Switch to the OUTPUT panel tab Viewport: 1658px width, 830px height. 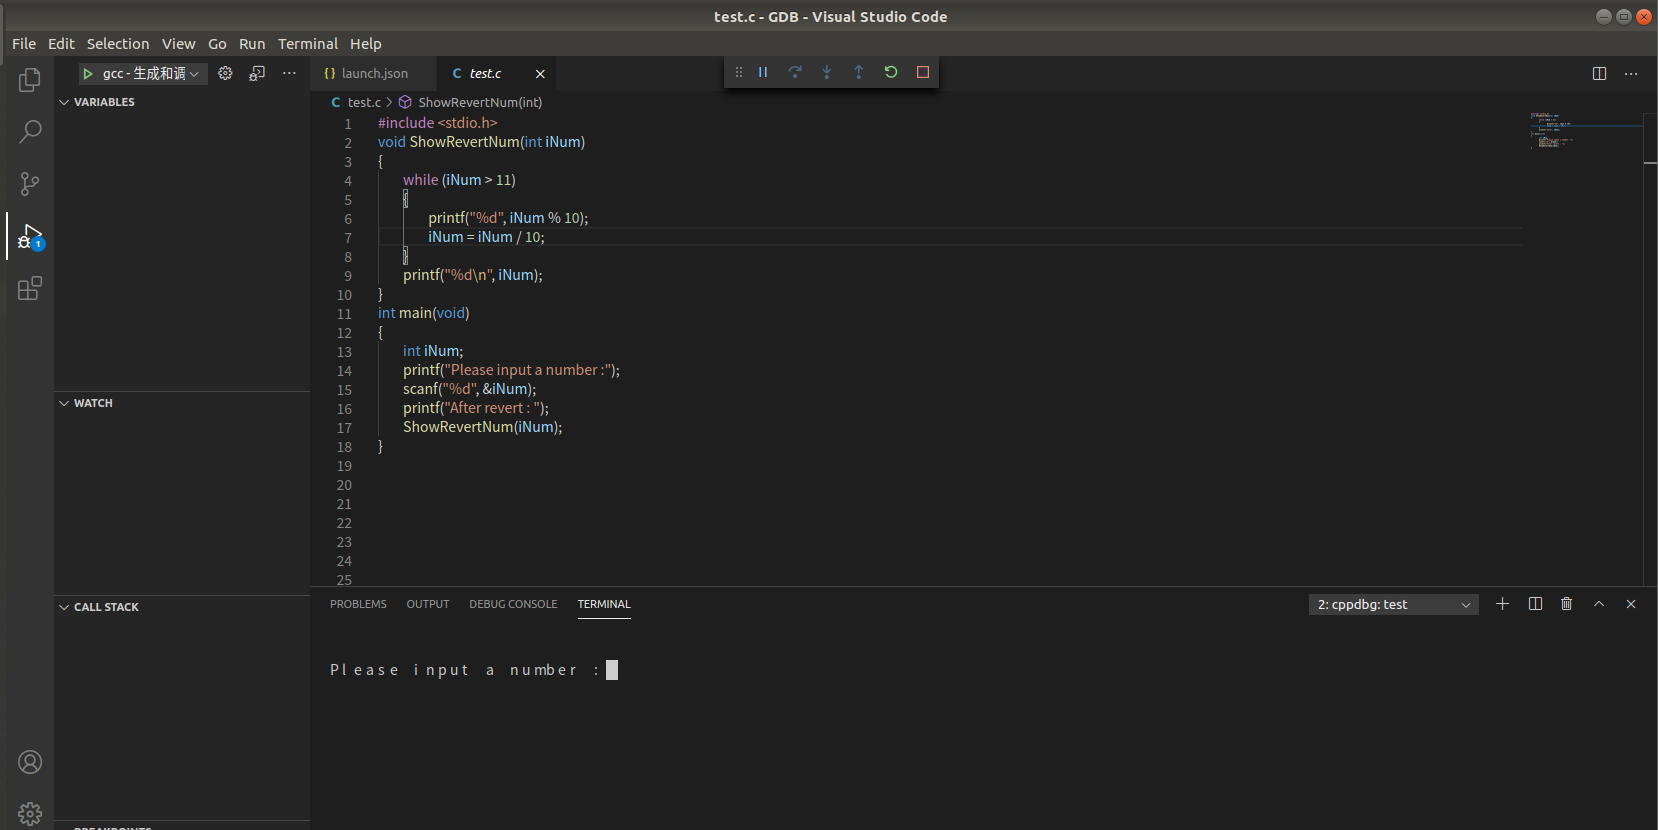pos(428,604)
